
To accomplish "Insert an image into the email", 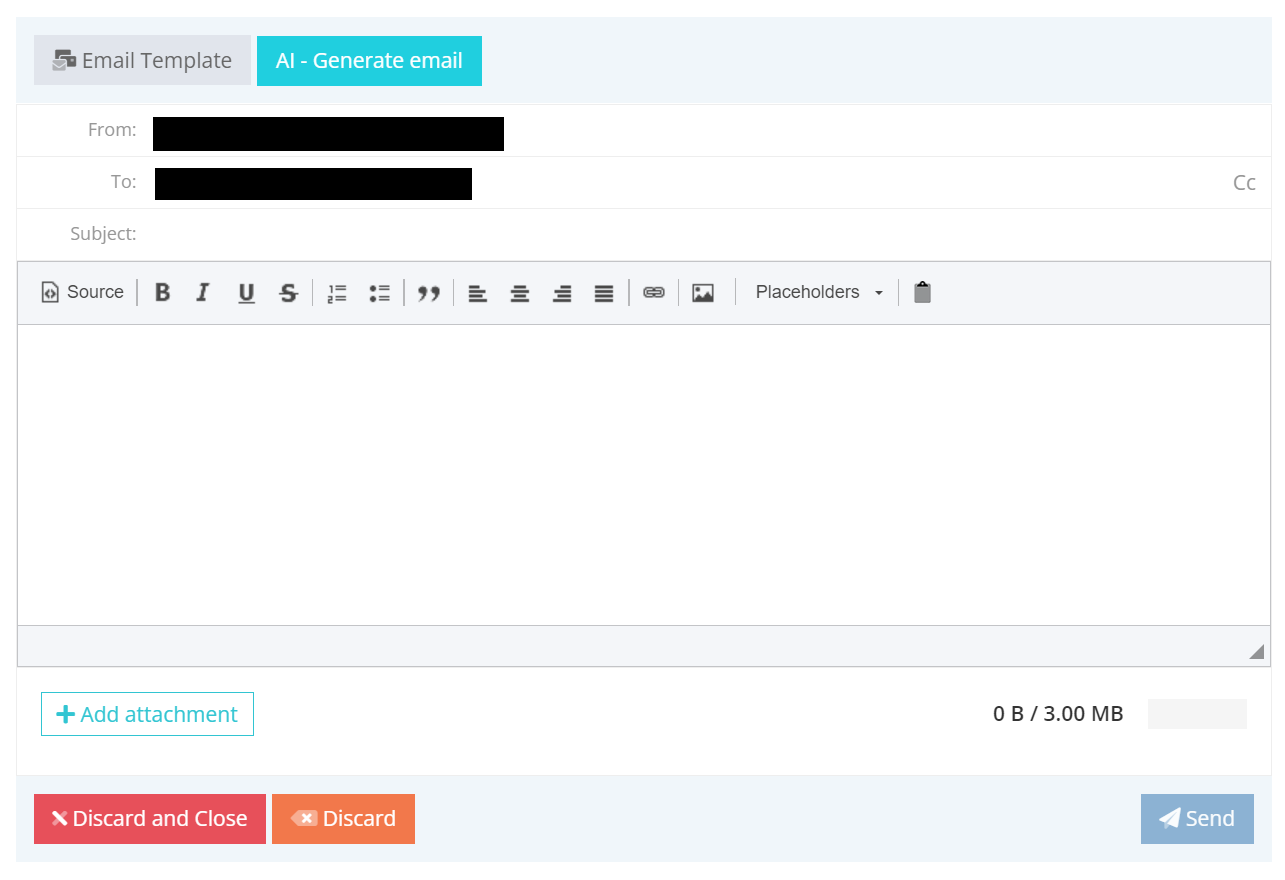I will coord(703,292).
